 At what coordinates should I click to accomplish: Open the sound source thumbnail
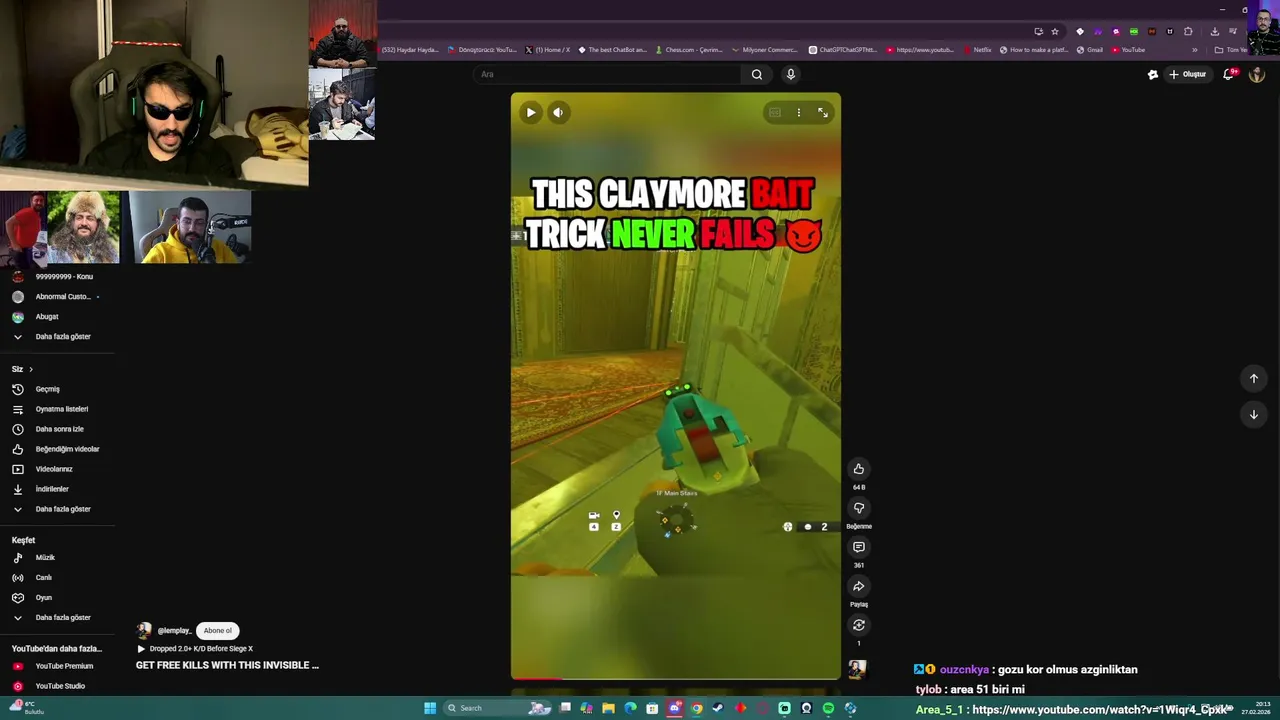pyautogui.click(x=857, y=669)
